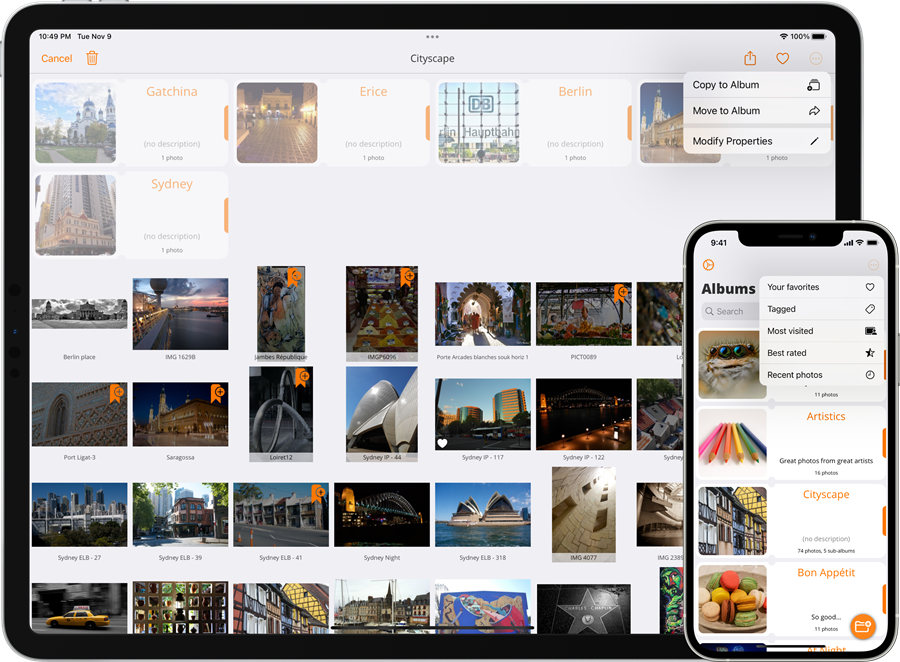Image resolution: width=900 pixels, height=662 pixels.
Task: Tap the orange badge on the PICT0089 photo
Action: (x=622, y=293)
